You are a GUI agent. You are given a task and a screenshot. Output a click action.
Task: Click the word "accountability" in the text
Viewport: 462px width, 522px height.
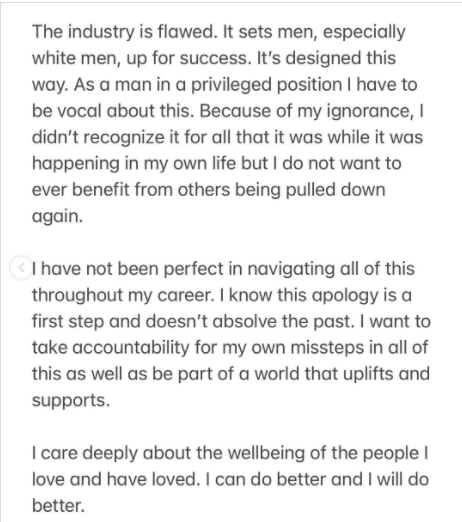[131, 348]
